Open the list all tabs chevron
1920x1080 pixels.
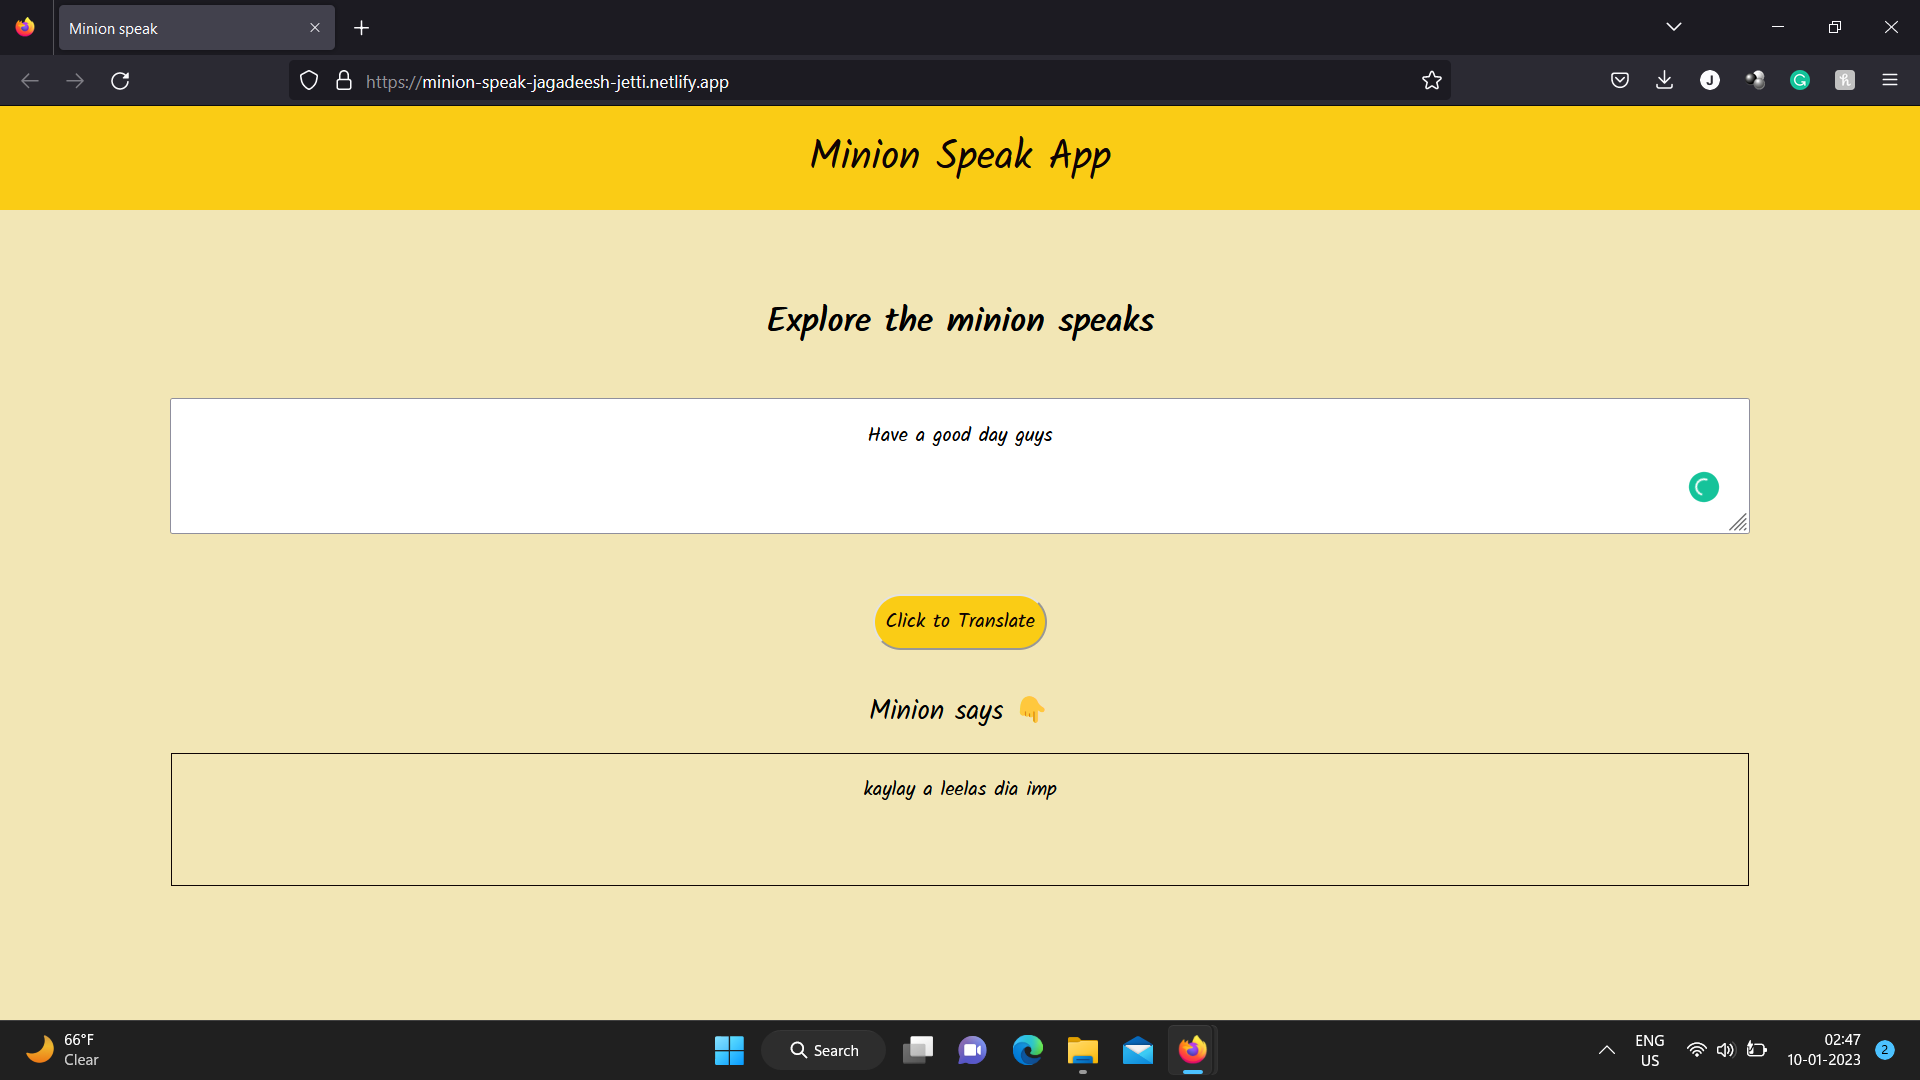[x=1675, y=27]
